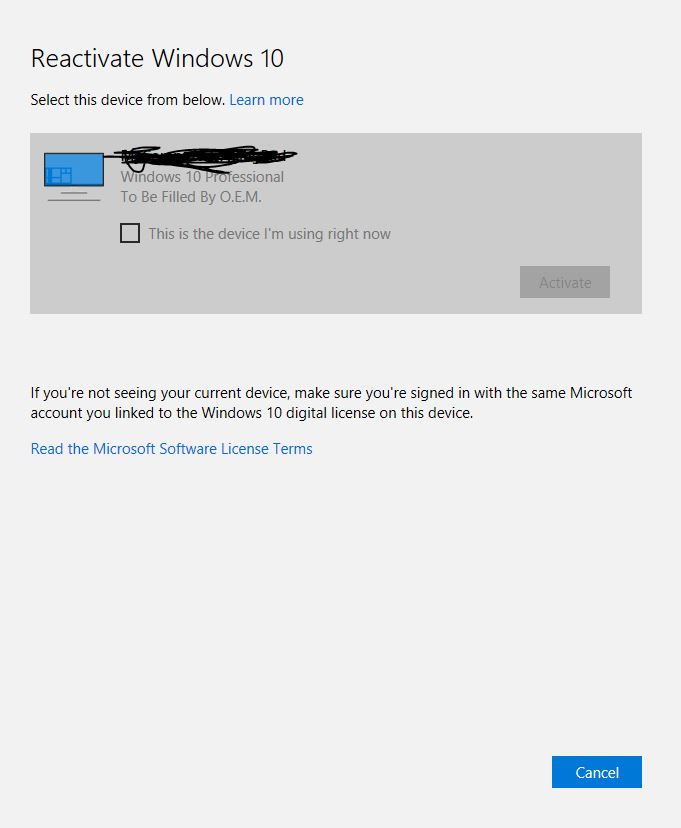
Task: Click the grayed-out Activate button
Action: point(564,282)
